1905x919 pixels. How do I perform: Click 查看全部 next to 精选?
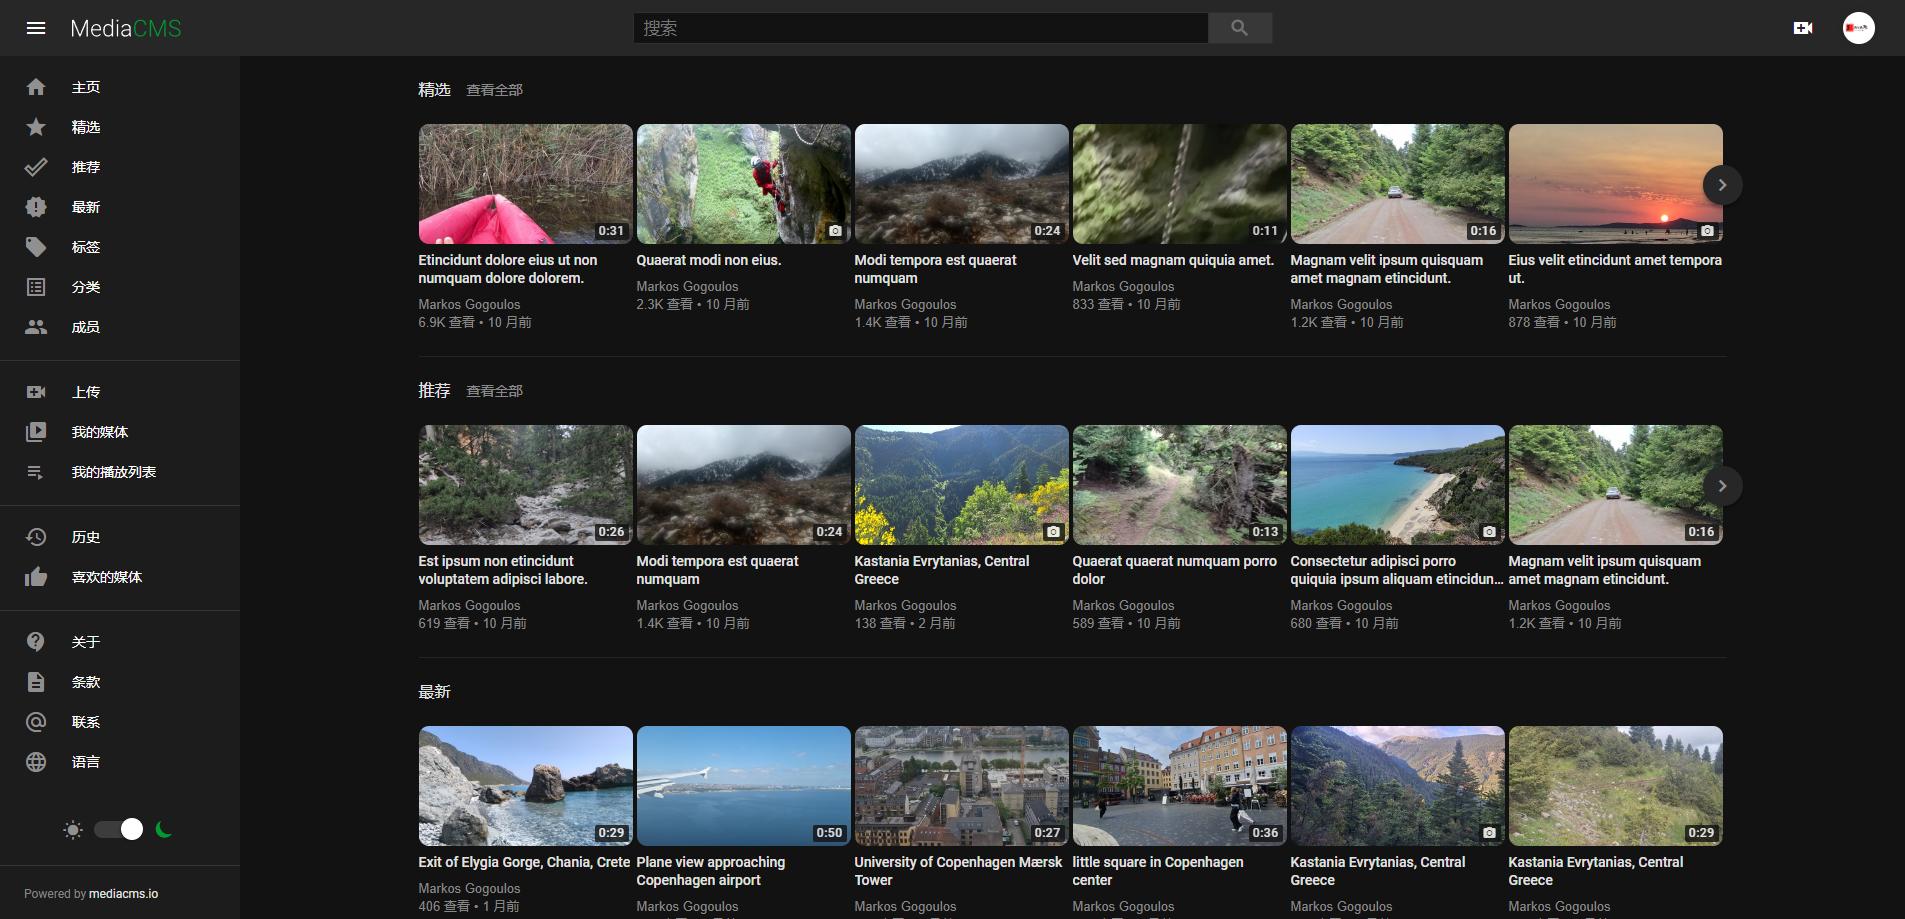tap(494, 90)
